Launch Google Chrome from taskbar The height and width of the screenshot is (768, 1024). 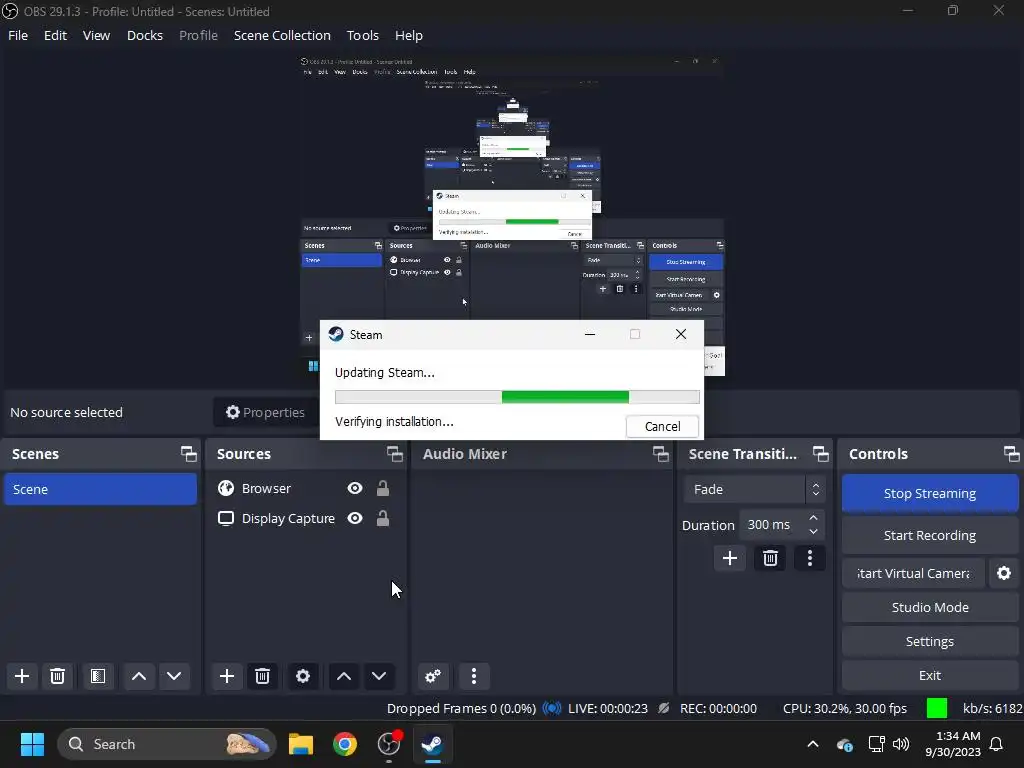click(x=345, y=744)
